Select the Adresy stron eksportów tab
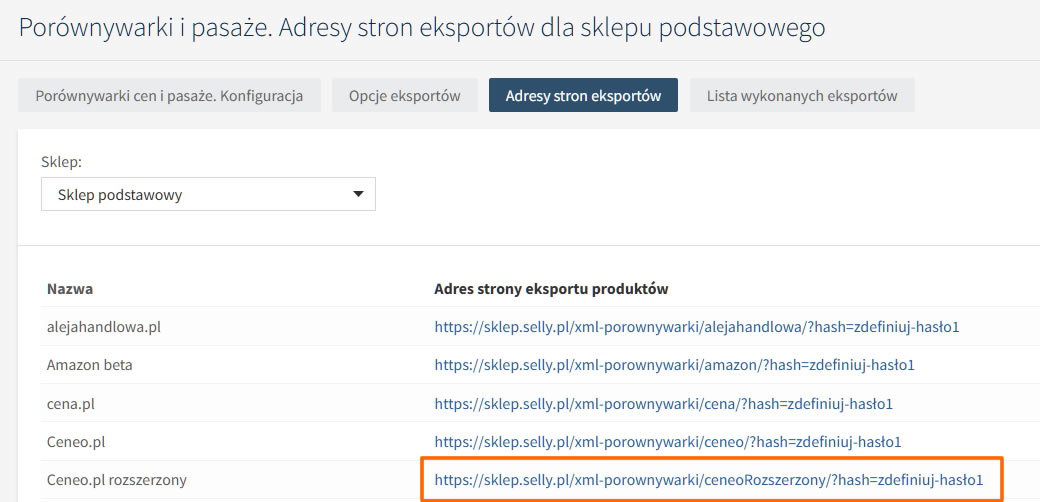Image resolution: width=1040 pixels, height=502 pixels. coord(583,96)
